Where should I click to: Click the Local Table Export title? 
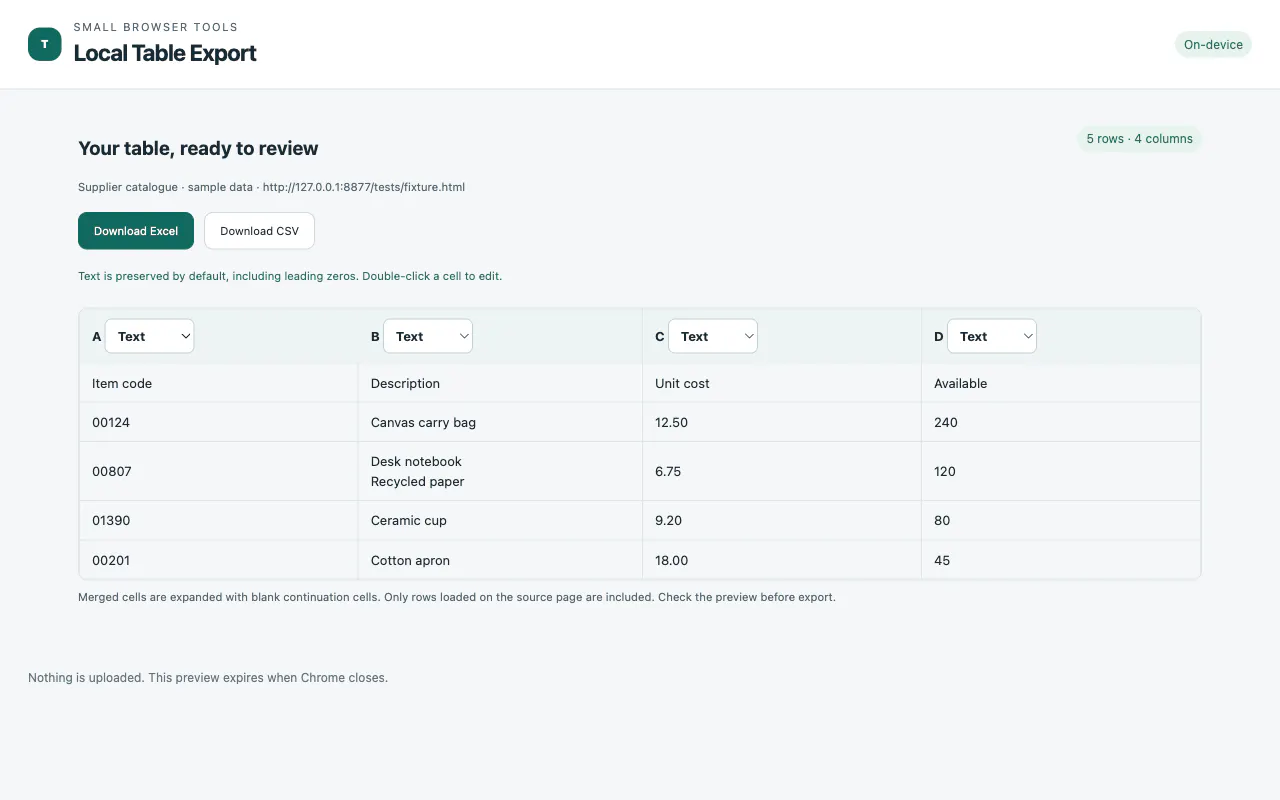165,53
